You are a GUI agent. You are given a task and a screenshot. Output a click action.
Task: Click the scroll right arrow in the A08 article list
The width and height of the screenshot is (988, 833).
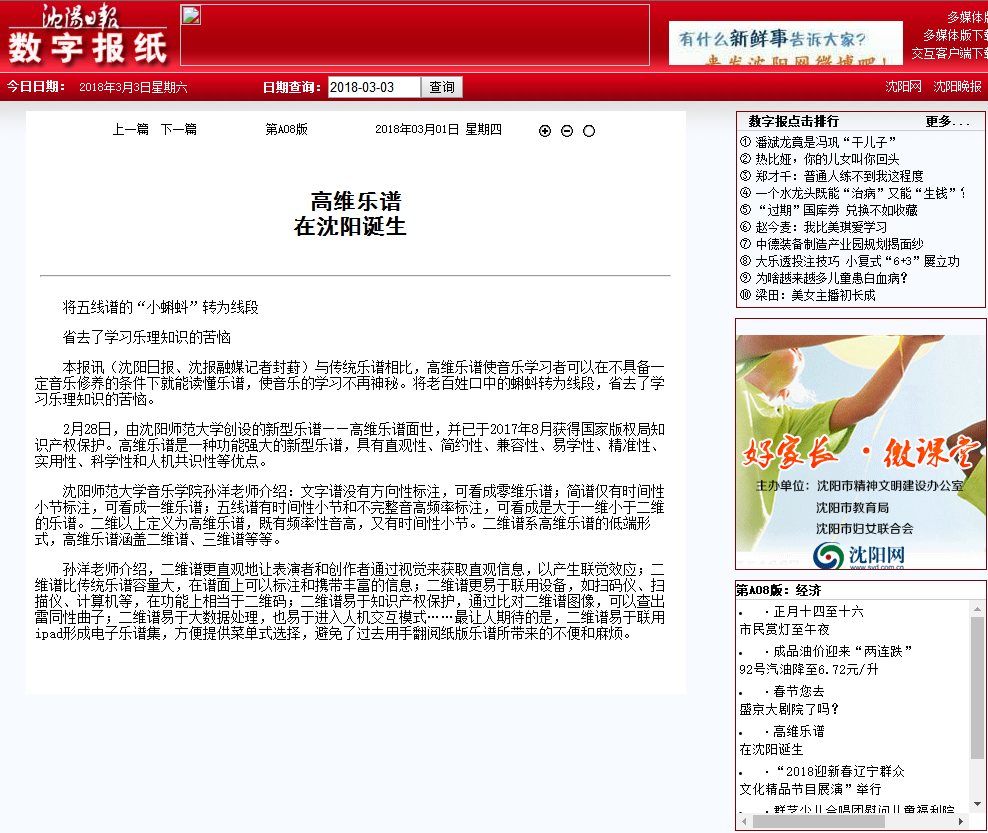[960, 821]
